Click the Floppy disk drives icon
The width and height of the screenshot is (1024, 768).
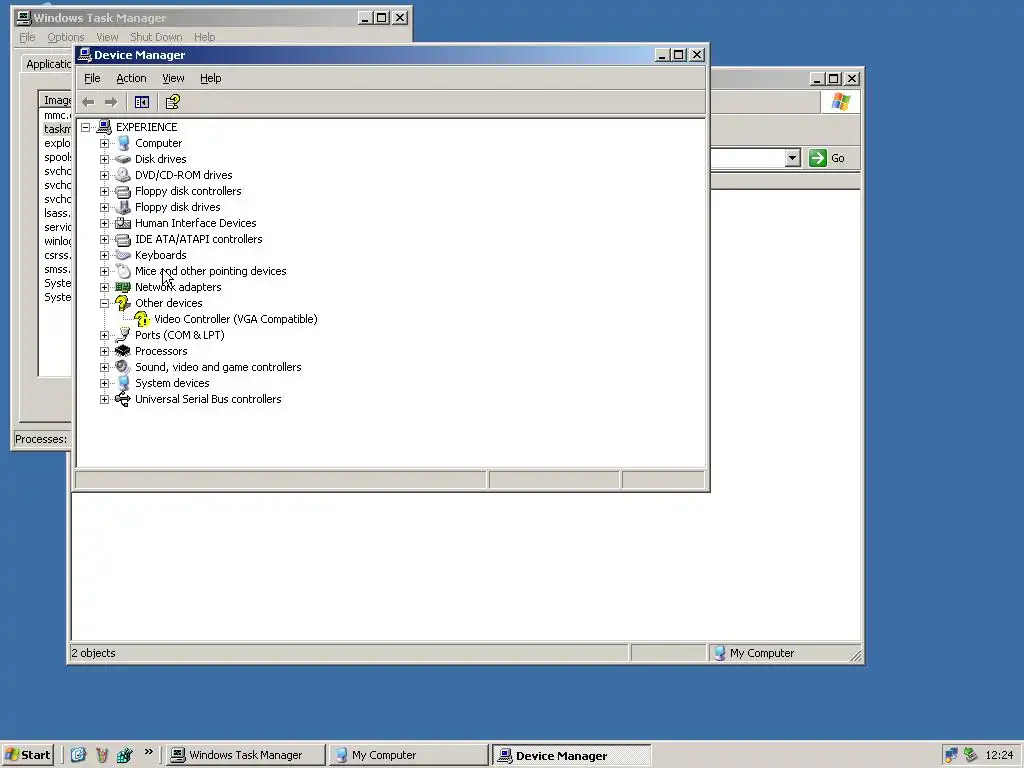(123, 207)
